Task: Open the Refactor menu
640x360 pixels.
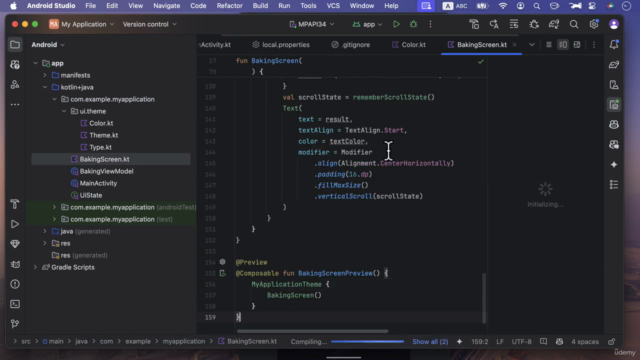Action: point(229,6)
